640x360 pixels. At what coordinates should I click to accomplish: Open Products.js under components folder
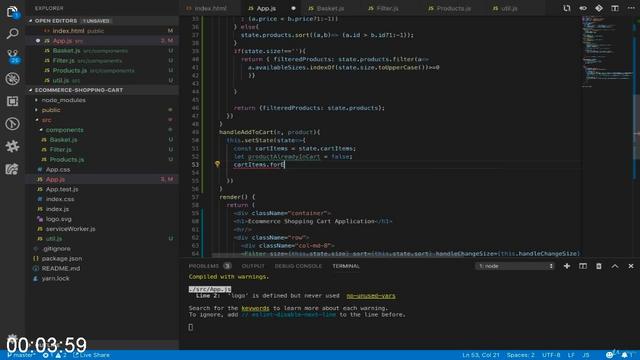[x=103, y=160]
